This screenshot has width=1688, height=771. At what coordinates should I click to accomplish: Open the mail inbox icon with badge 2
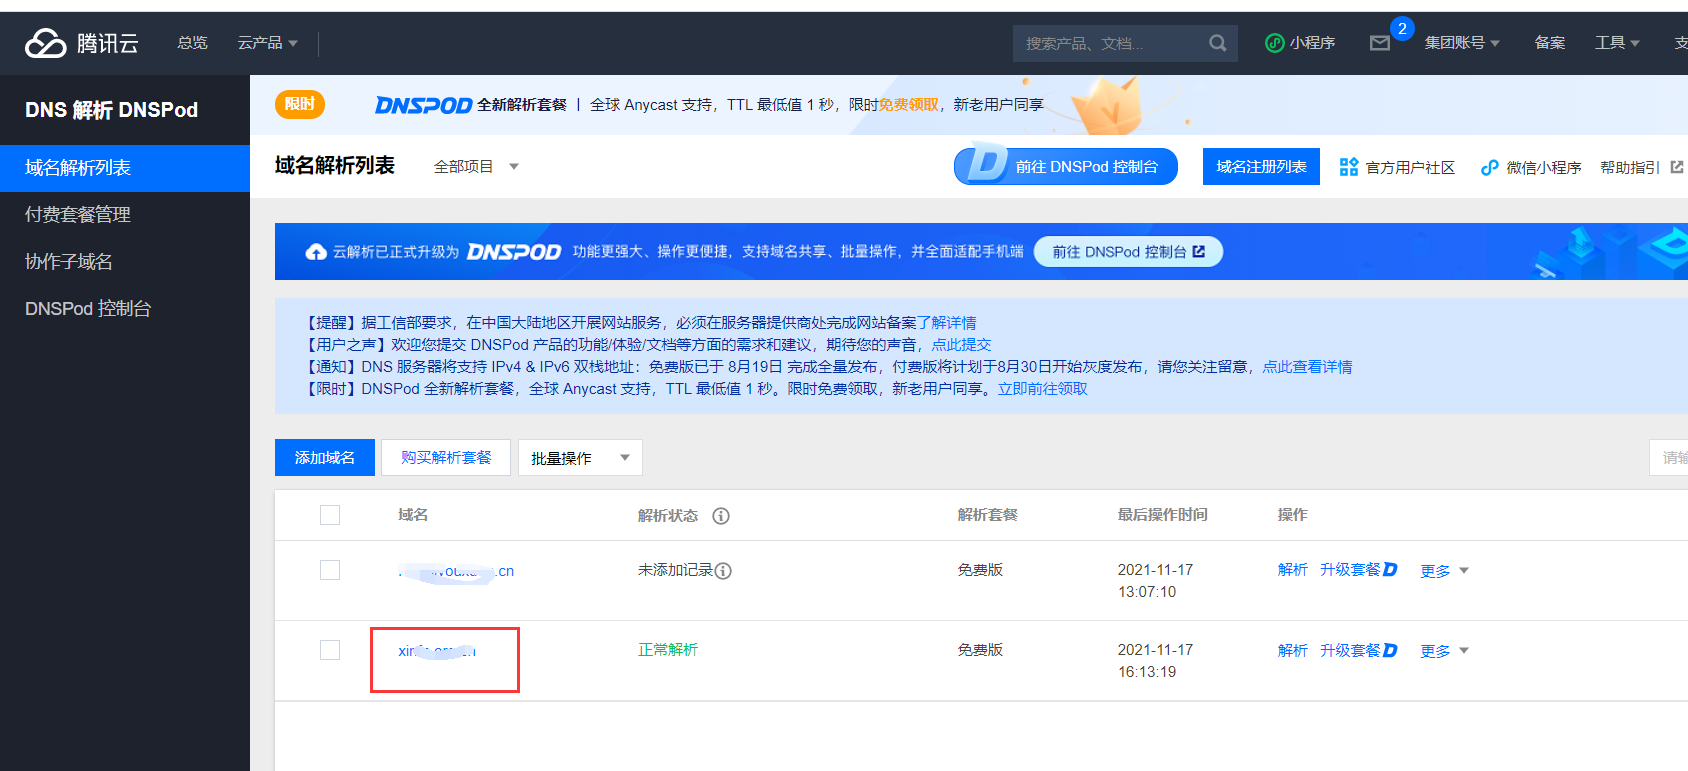[1380, 43]
